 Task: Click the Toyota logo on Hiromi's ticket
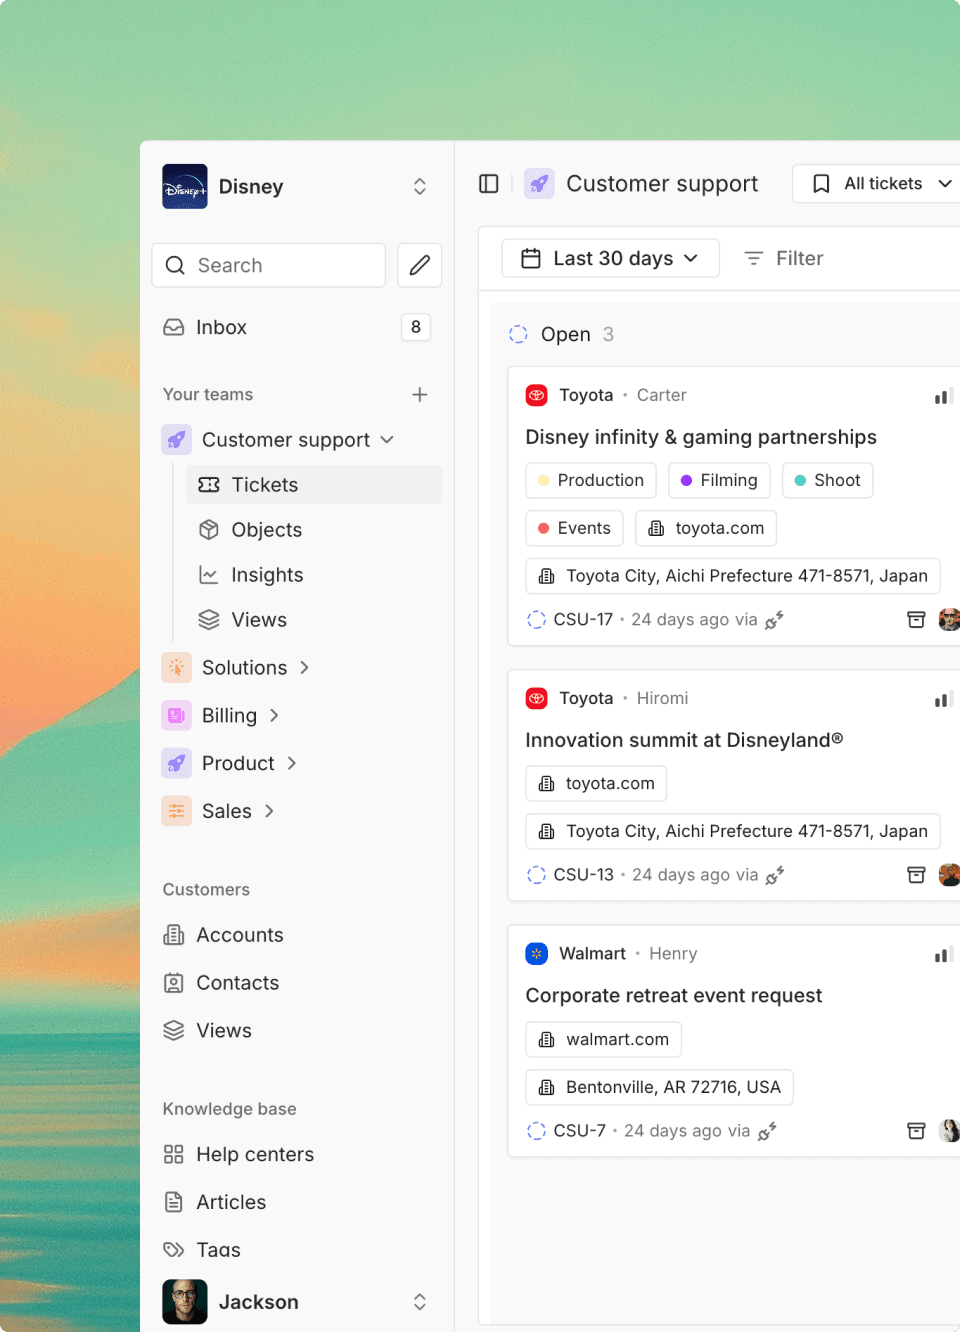[x=537, y=699]
